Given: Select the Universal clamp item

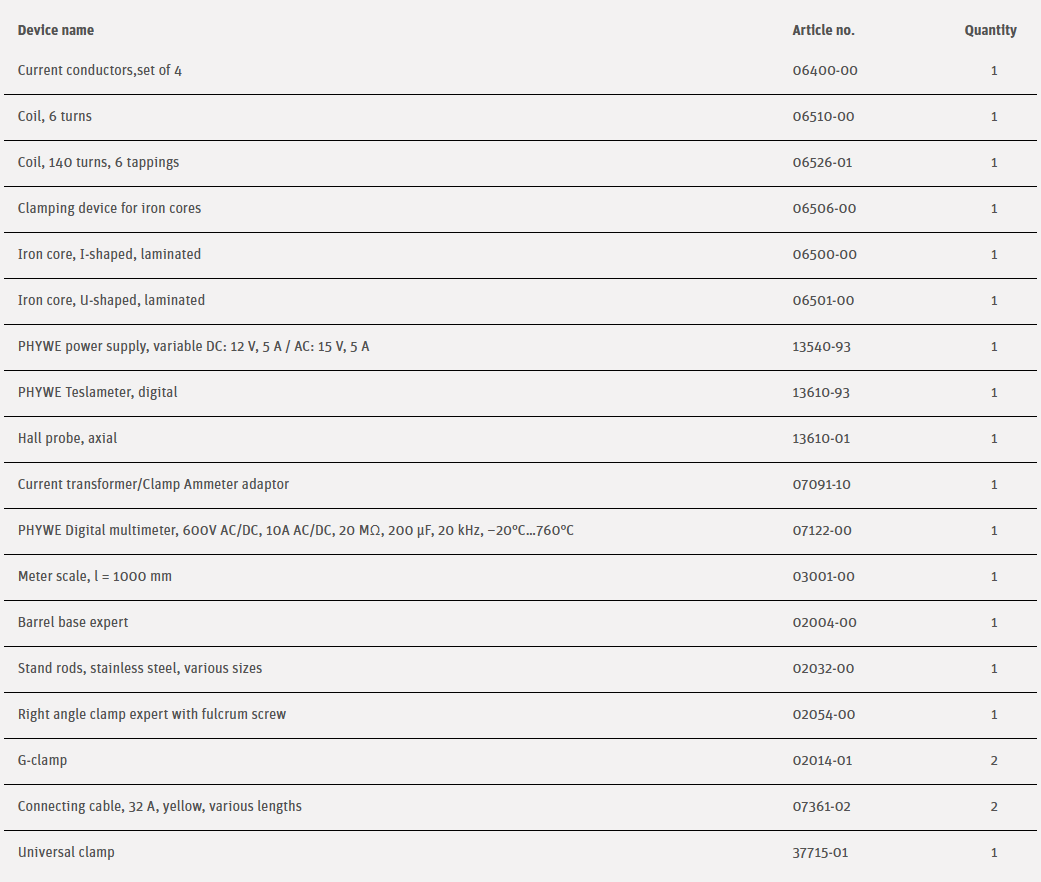Looking at the screenshot, I should pos(66,853).
